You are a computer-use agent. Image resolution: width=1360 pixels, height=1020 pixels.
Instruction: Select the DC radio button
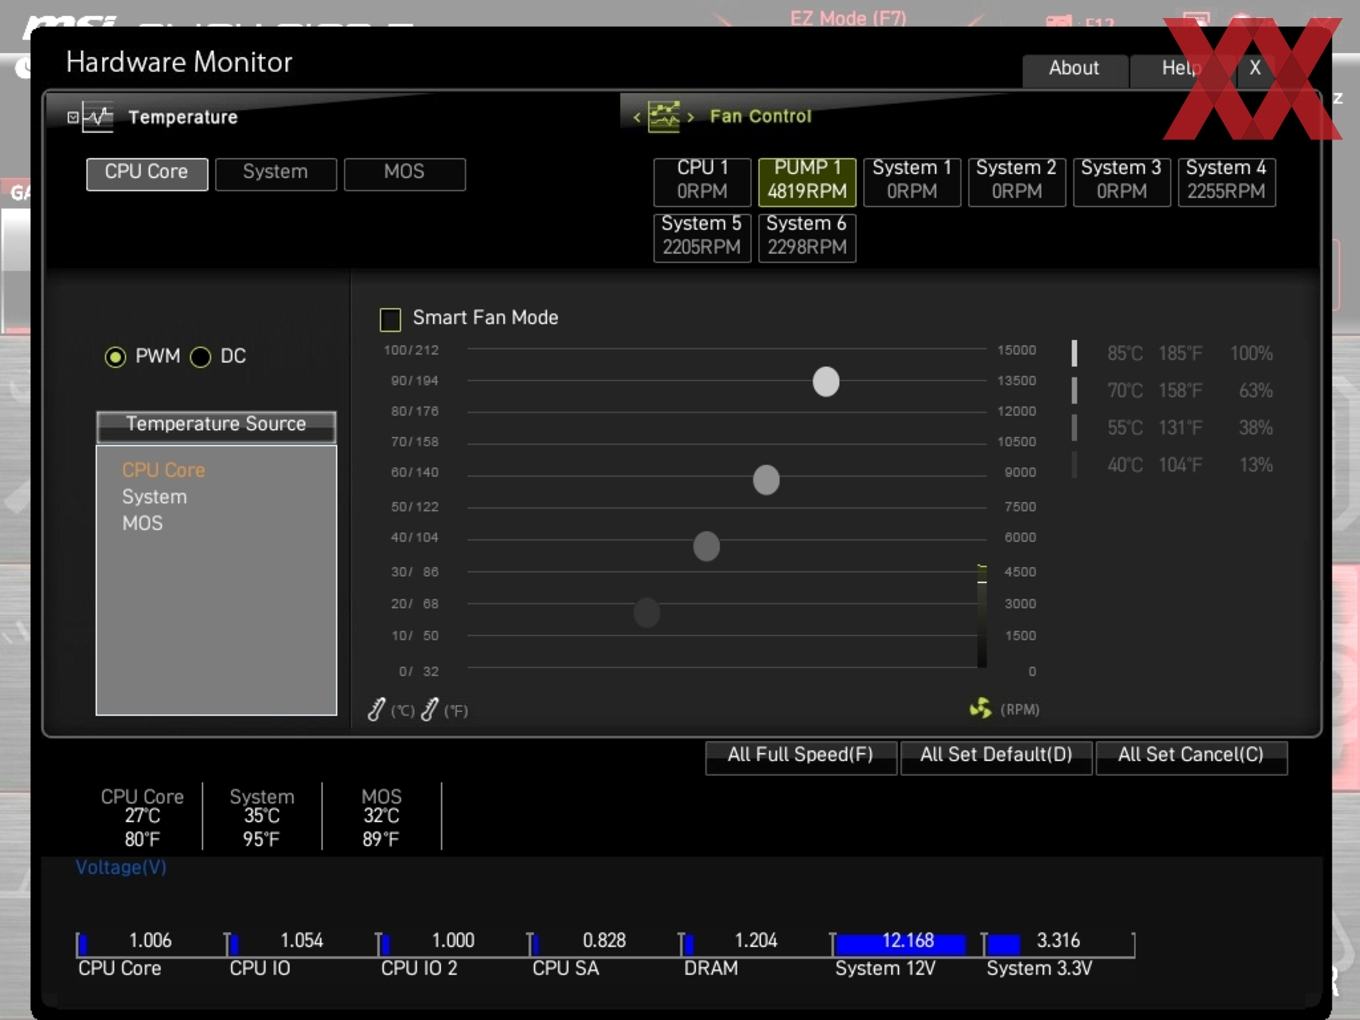[200, 357]
